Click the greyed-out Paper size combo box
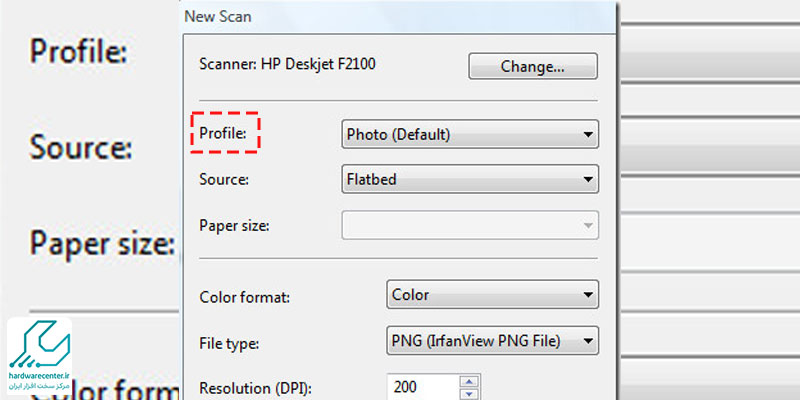Viewport: 800px width, 400px height. [x=470, y=225]
